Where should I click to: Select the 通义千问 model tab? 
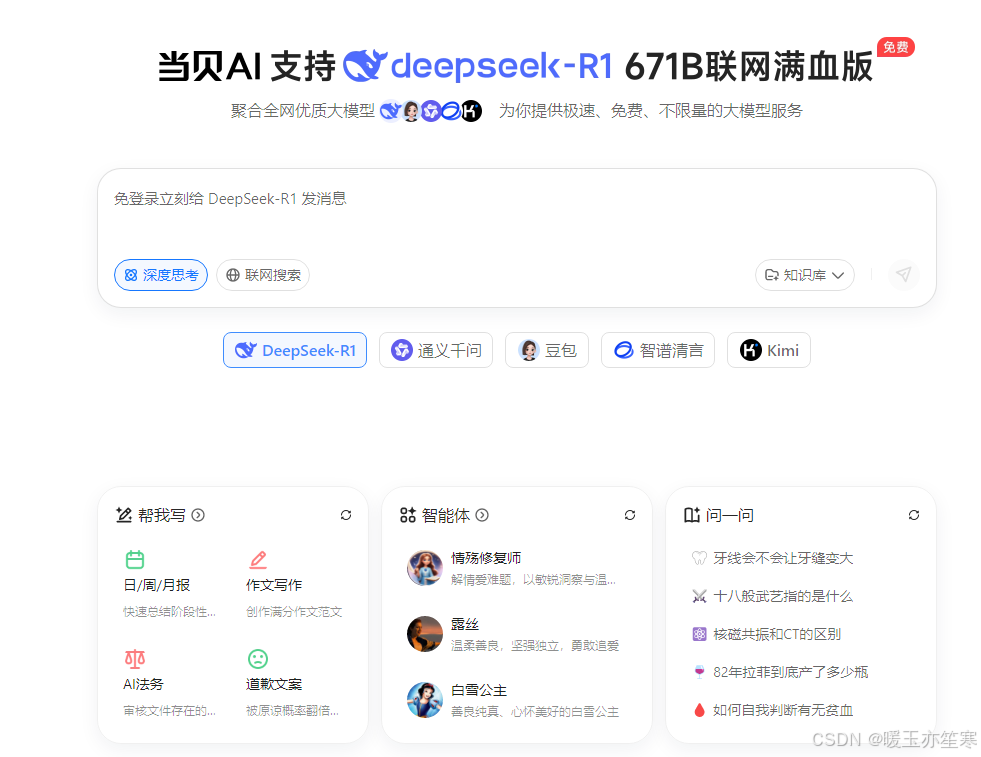436,350
